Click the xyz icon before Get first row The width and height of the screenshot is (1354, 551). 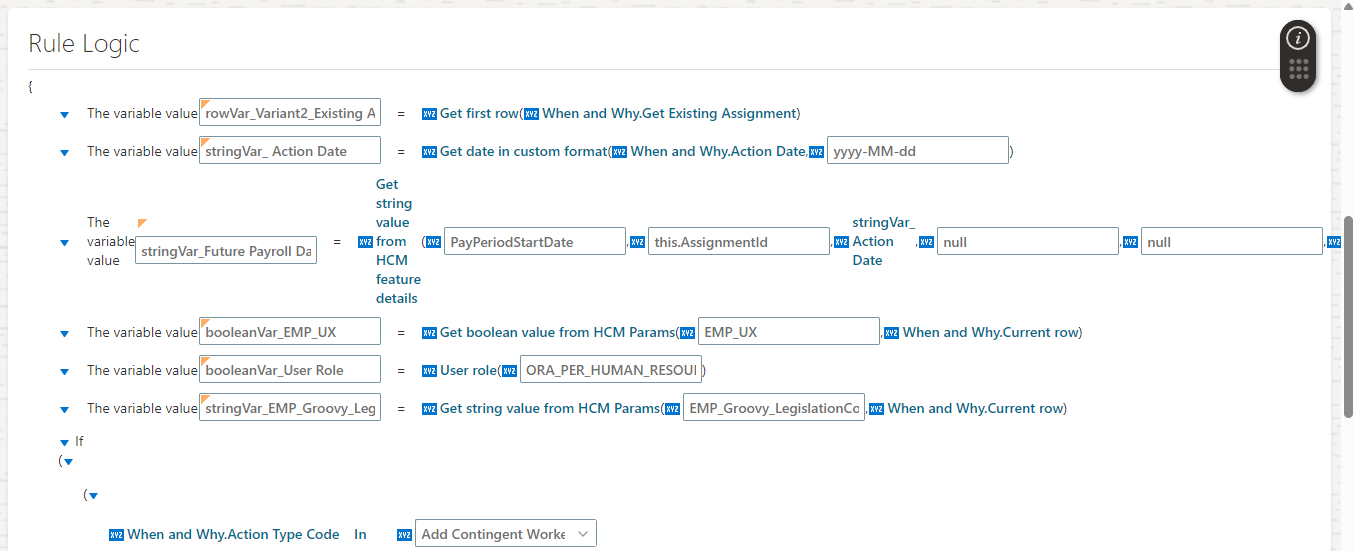[x=430, y=114]
